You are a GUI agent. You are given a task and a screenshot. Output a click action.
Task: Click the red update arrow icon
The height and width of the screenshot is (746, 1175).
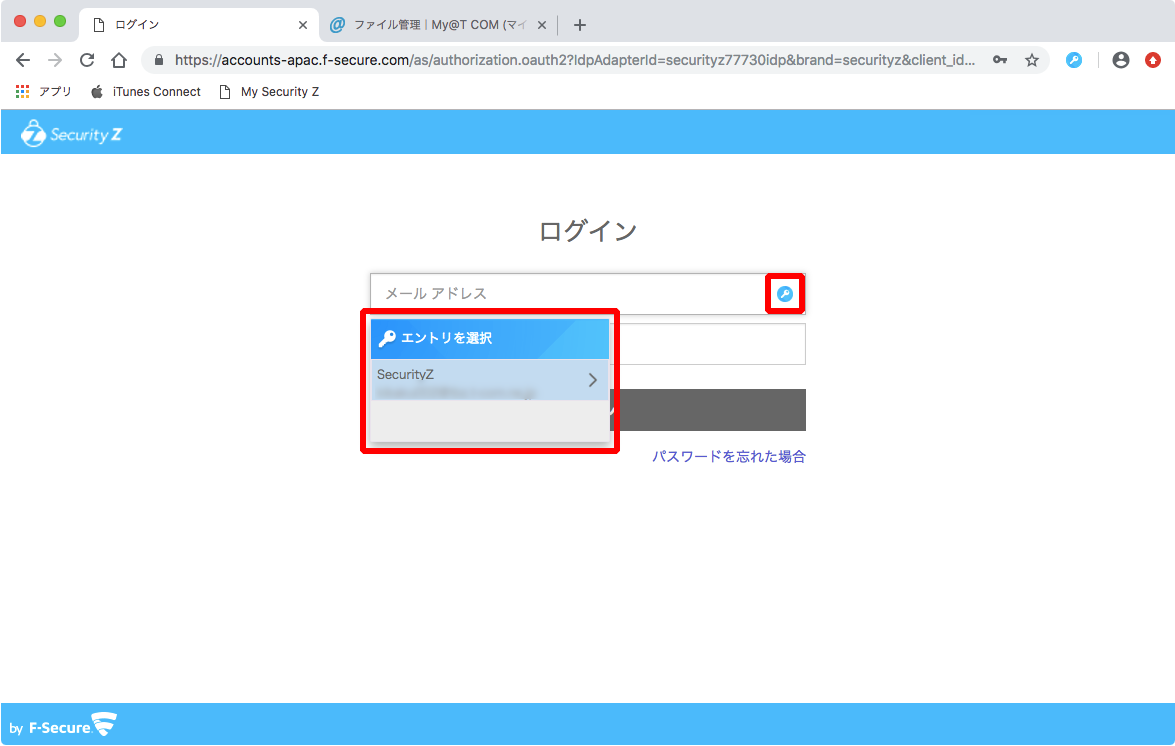(x=1153, y=60)
